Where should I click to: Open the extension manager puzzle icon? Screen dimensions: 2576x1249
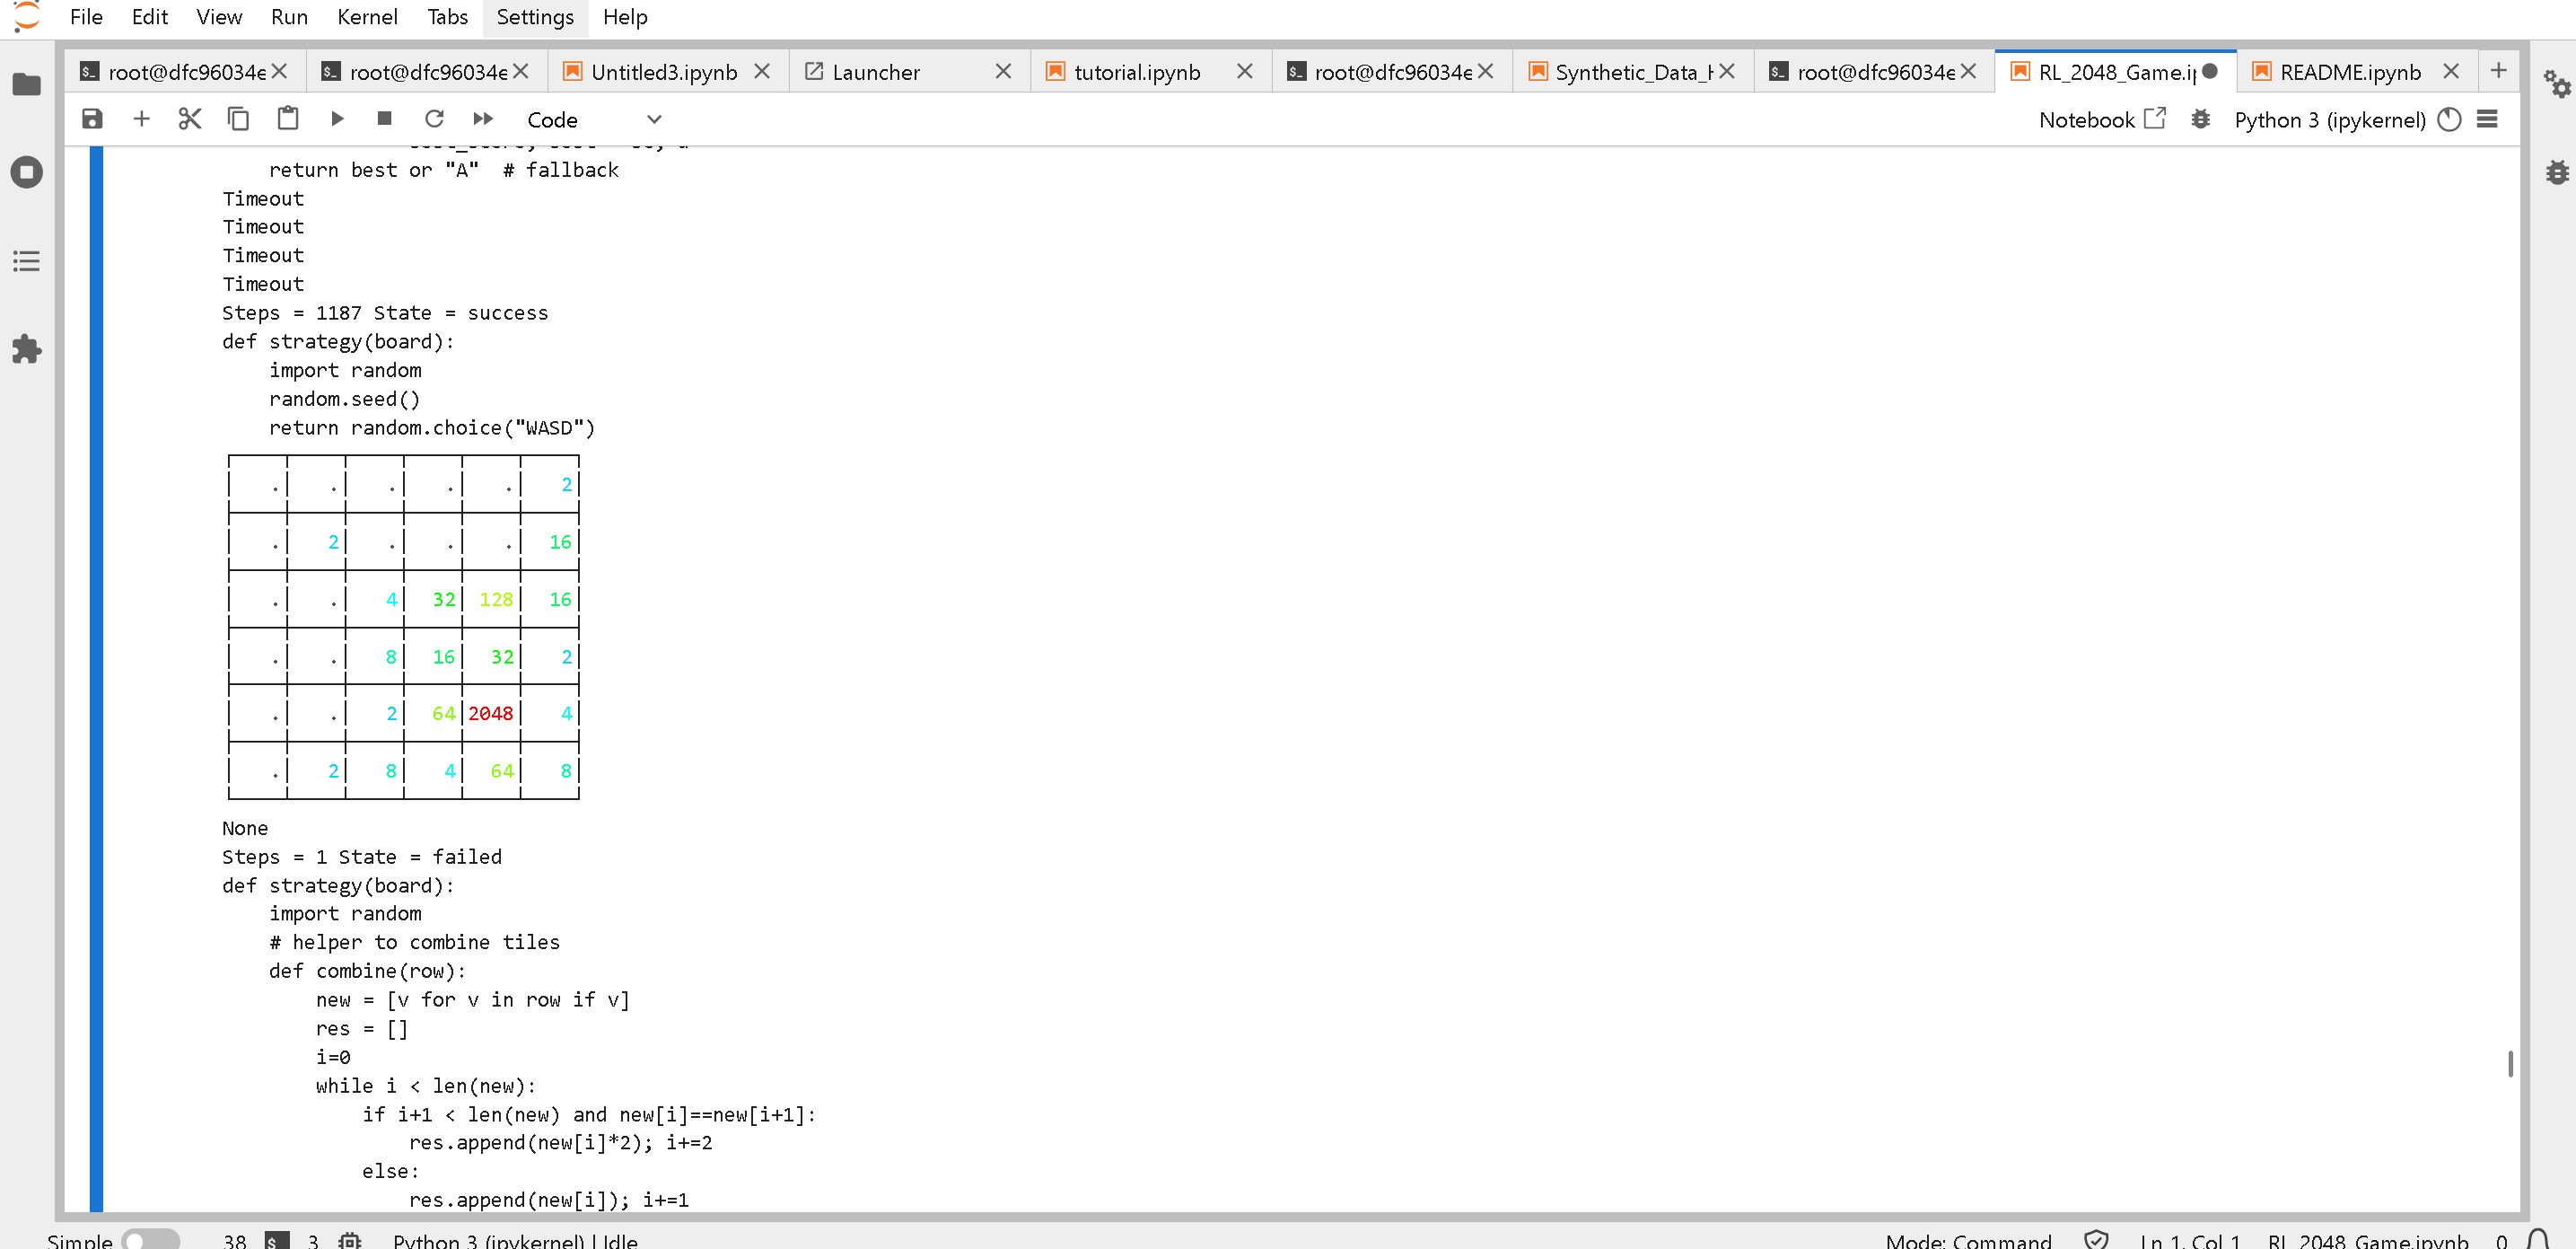pyautogui.click(x=27, y=350)
